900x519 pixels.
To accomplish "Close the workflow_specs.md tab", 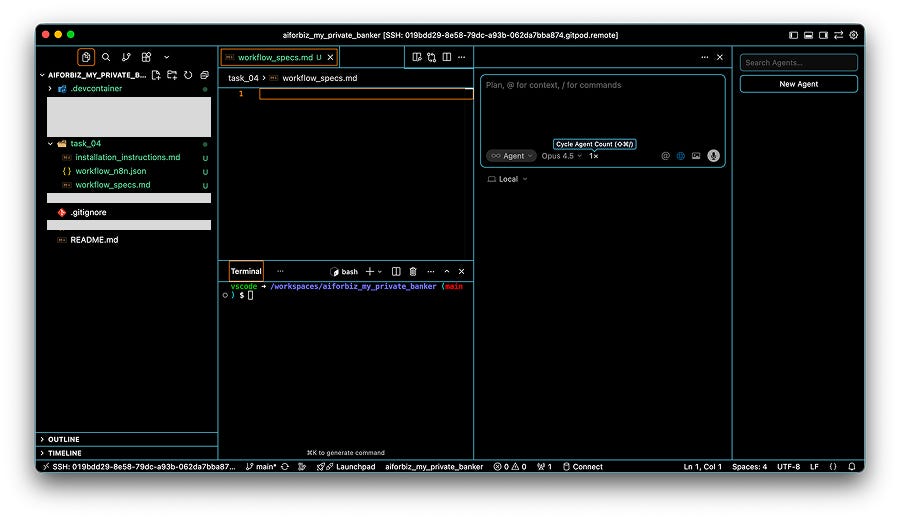I will tap(330, 57).
